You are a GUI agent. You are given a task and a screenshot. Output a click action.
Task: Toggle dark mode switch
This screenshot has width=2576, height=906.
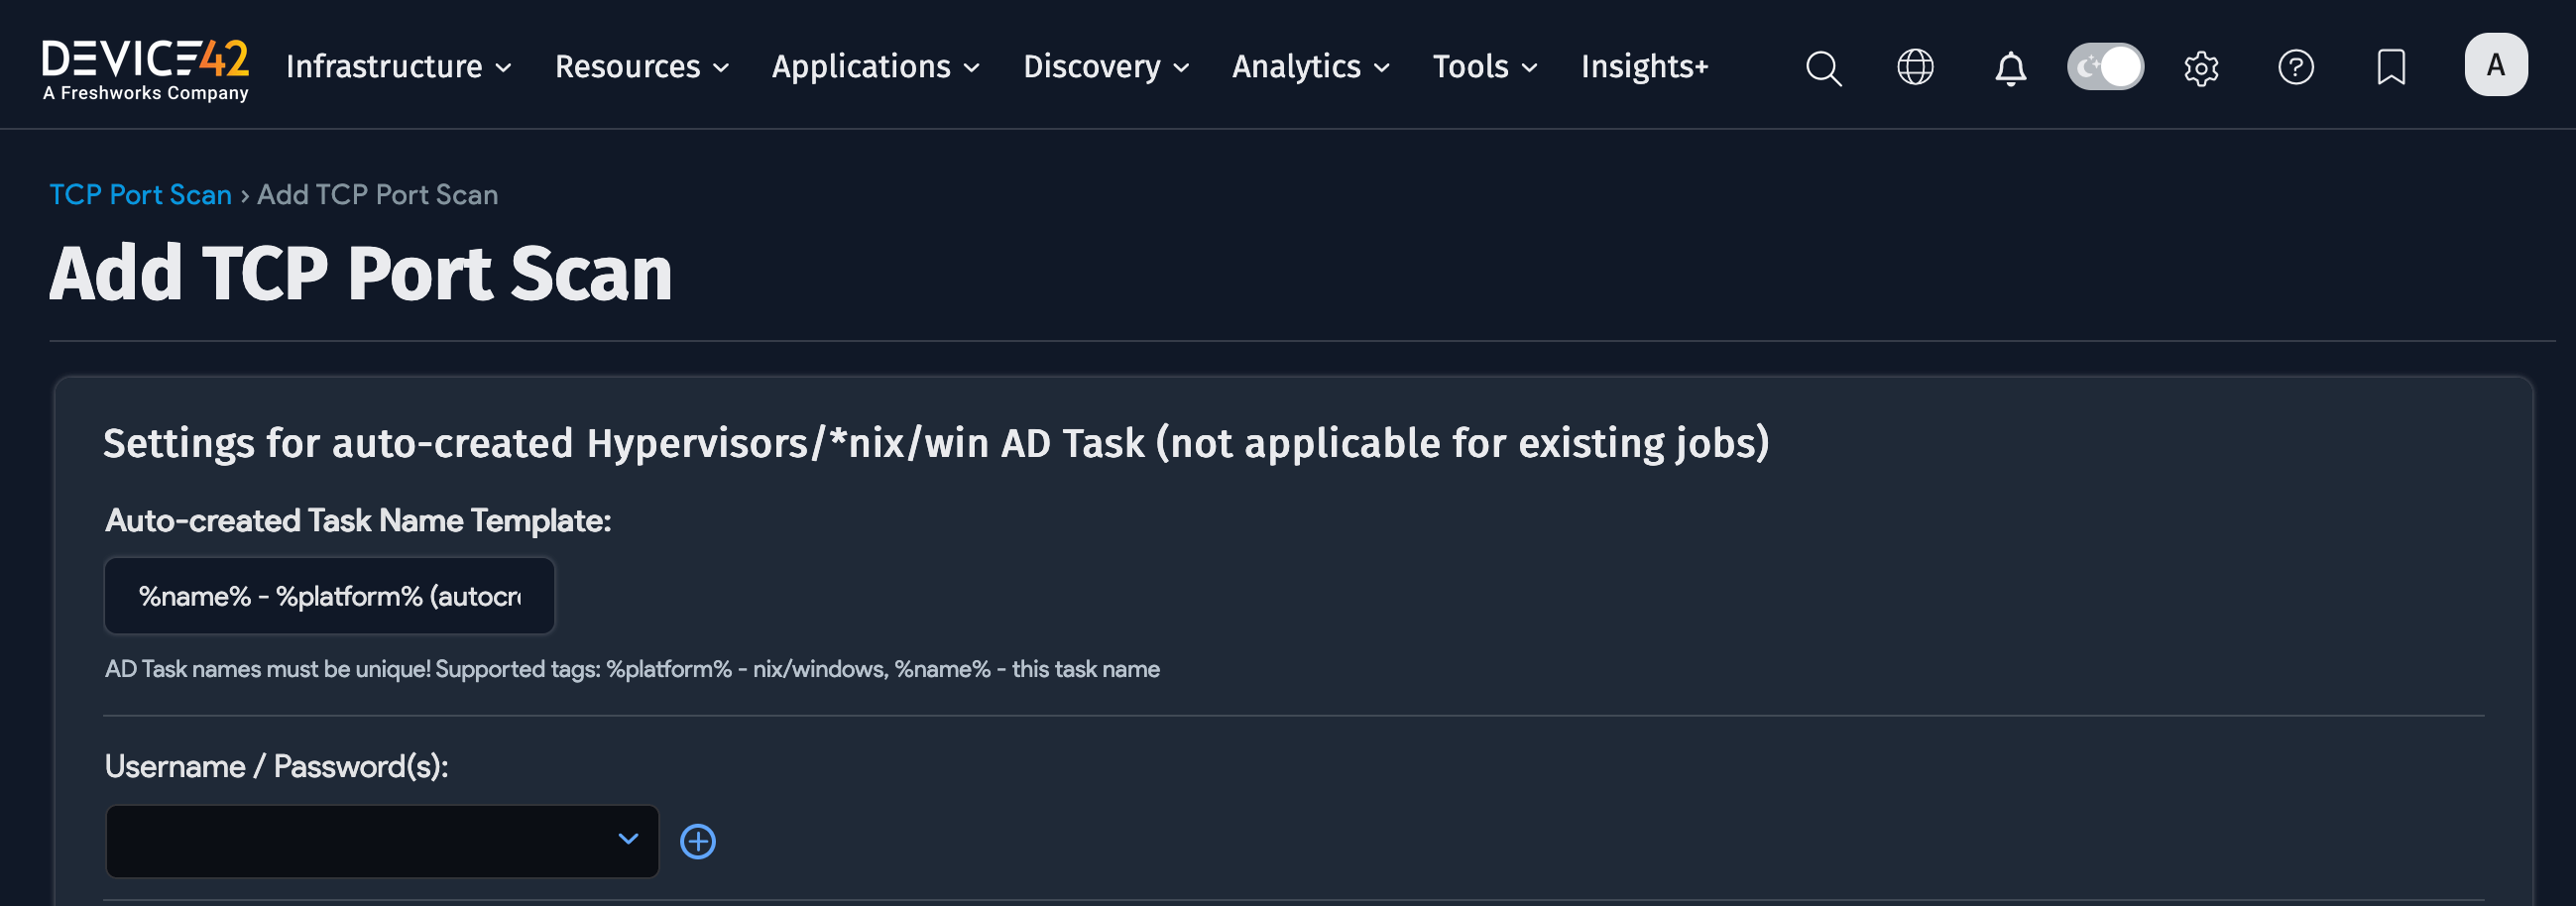[2105, 66]
